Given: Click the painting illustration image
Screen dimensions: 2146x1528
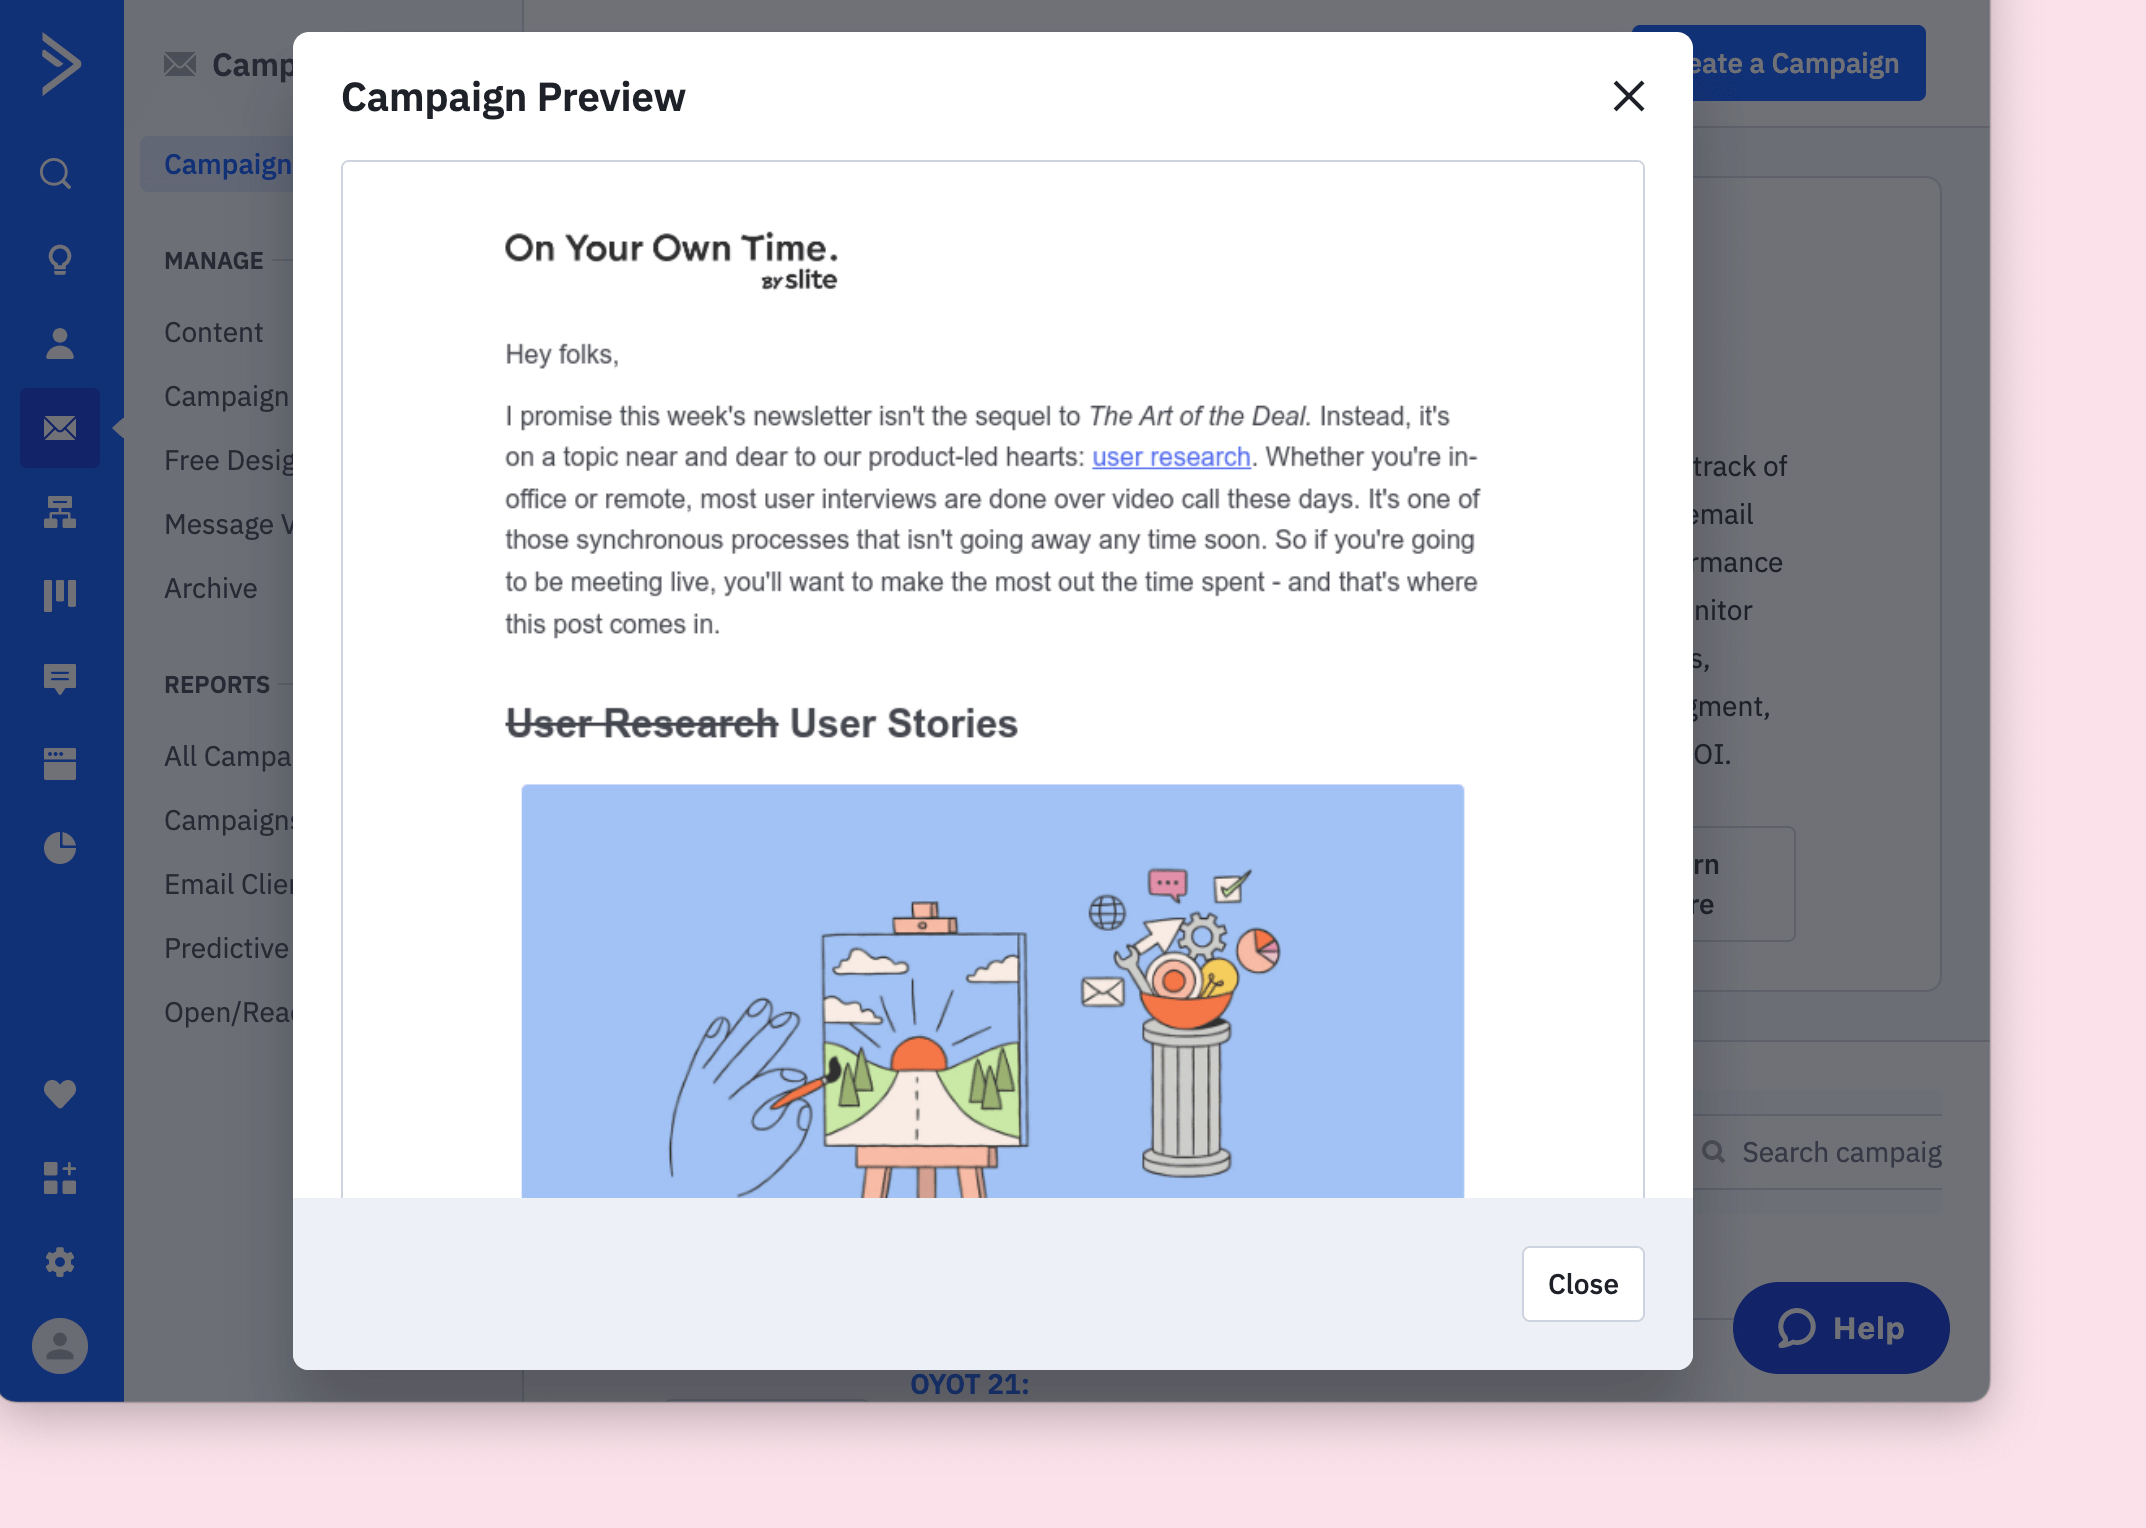Looking at the screenshot, I should click(992, 990).
